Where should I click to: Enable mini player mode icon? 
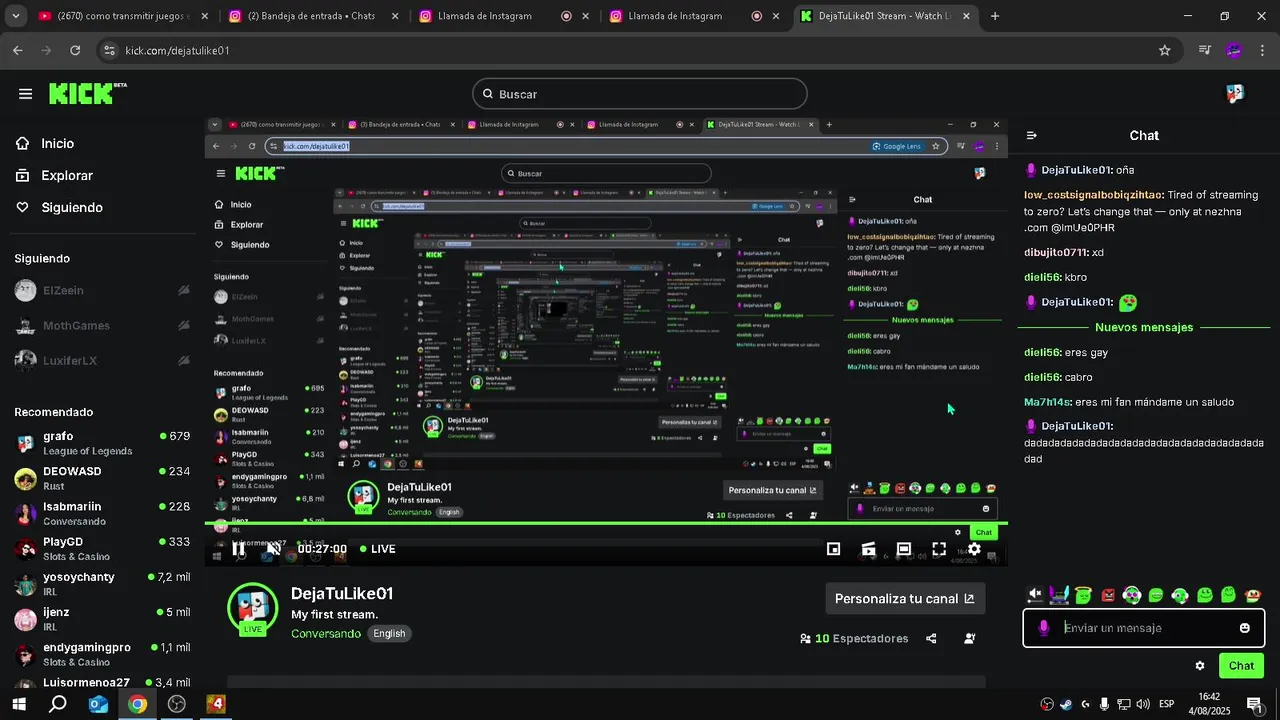[x=833, y=549]
